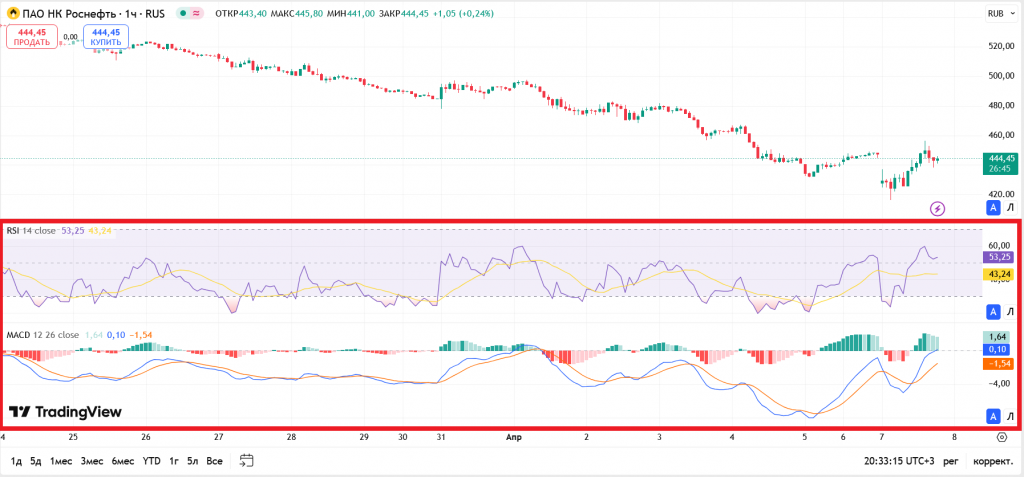Open the go-to-date calendar icon

point(246,461)
